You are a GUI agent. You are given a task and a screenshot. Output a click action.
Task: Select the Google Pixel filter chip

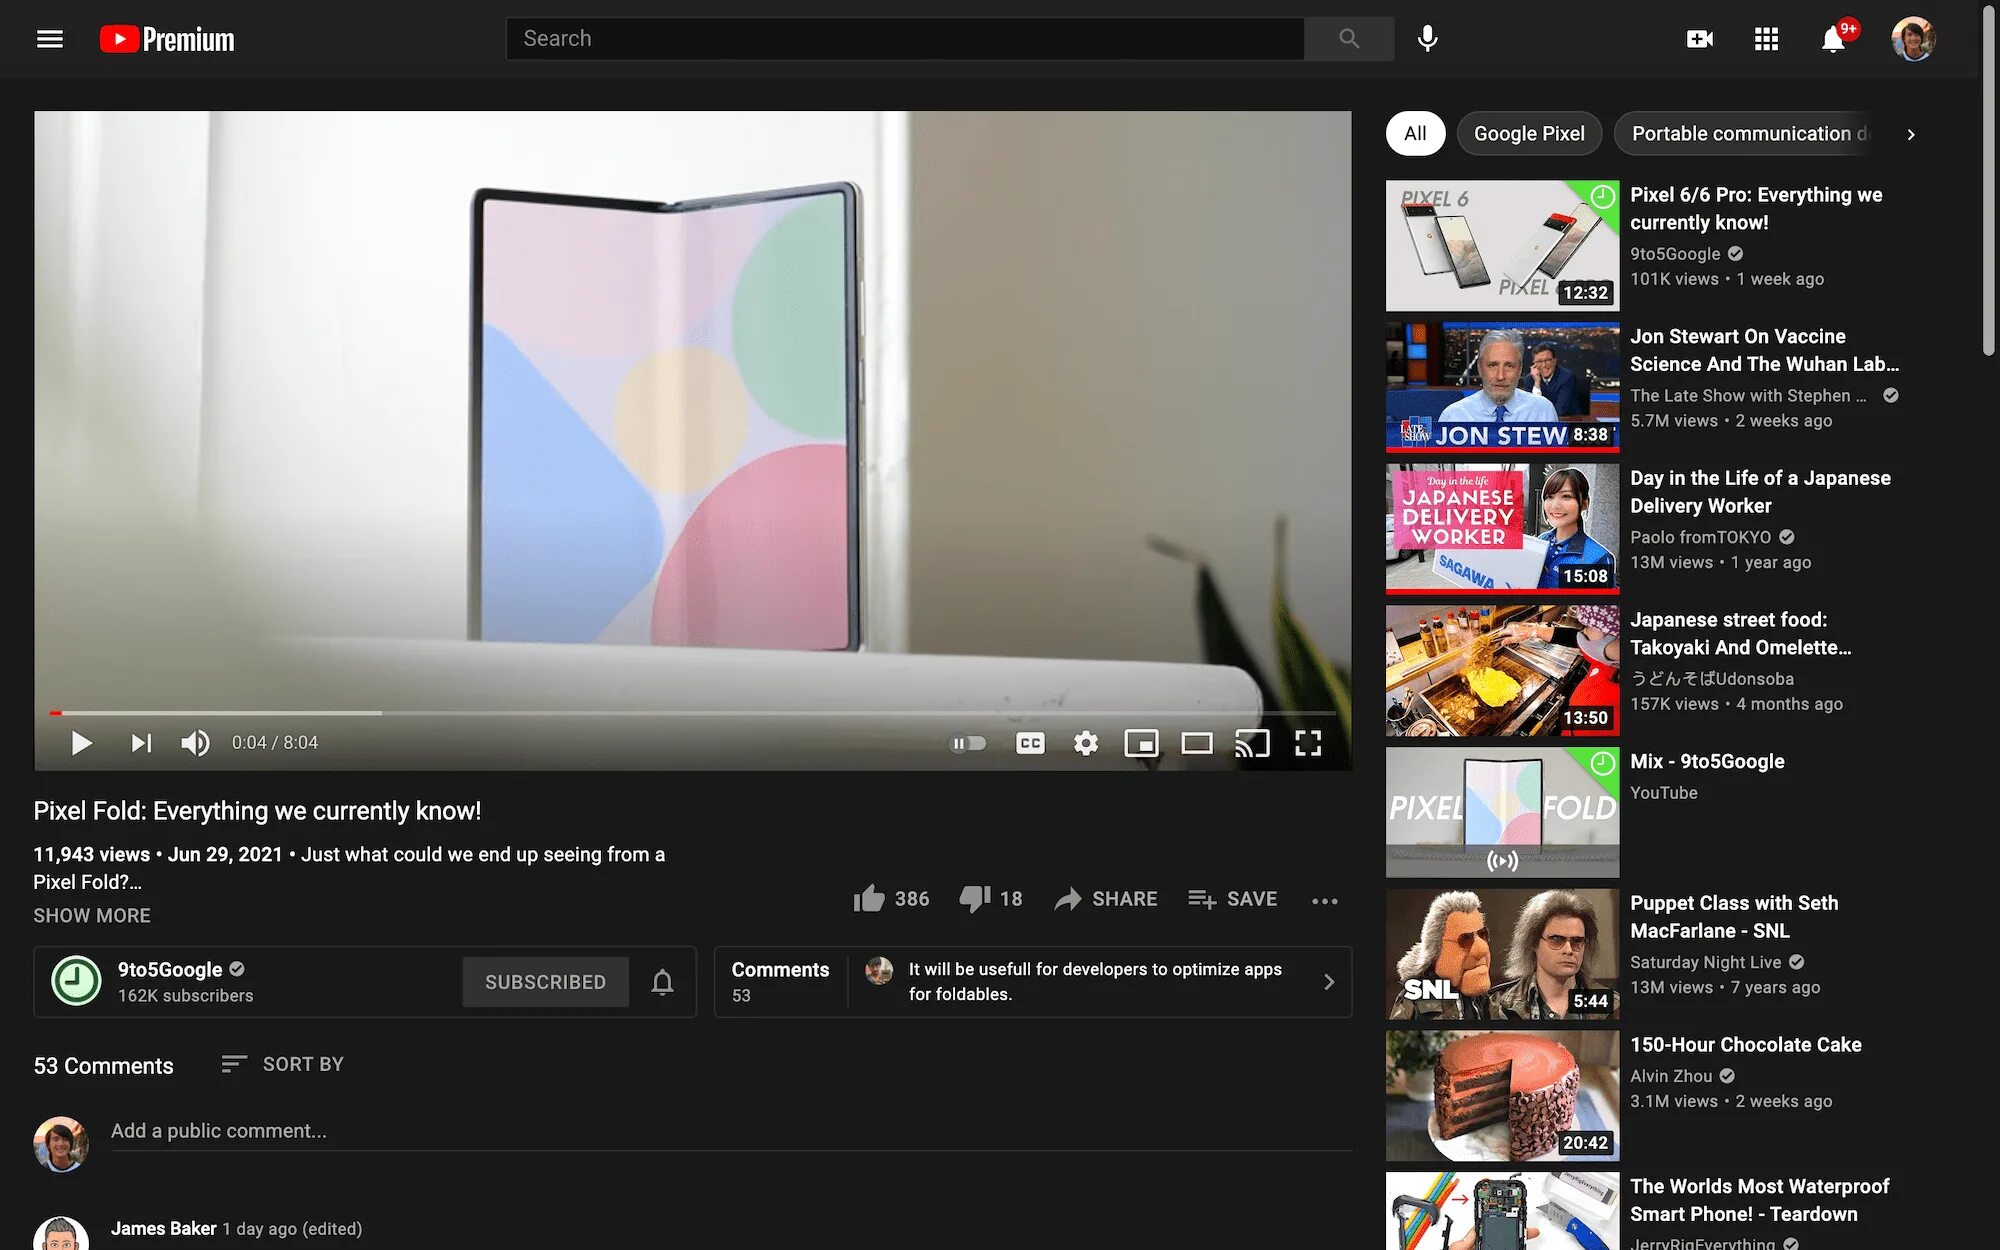(1529, 134)
